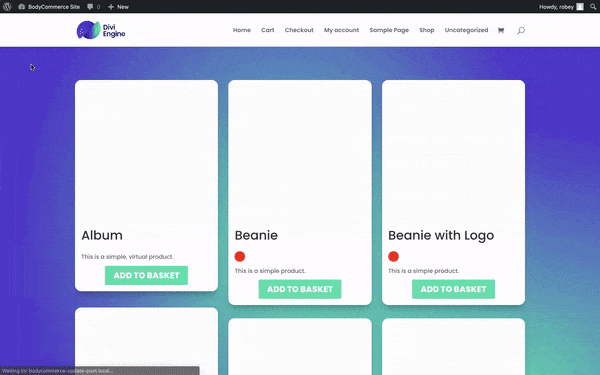Click the Beanie product image area
The width and height of the screenshot is (600, 375).
[300, 153]
